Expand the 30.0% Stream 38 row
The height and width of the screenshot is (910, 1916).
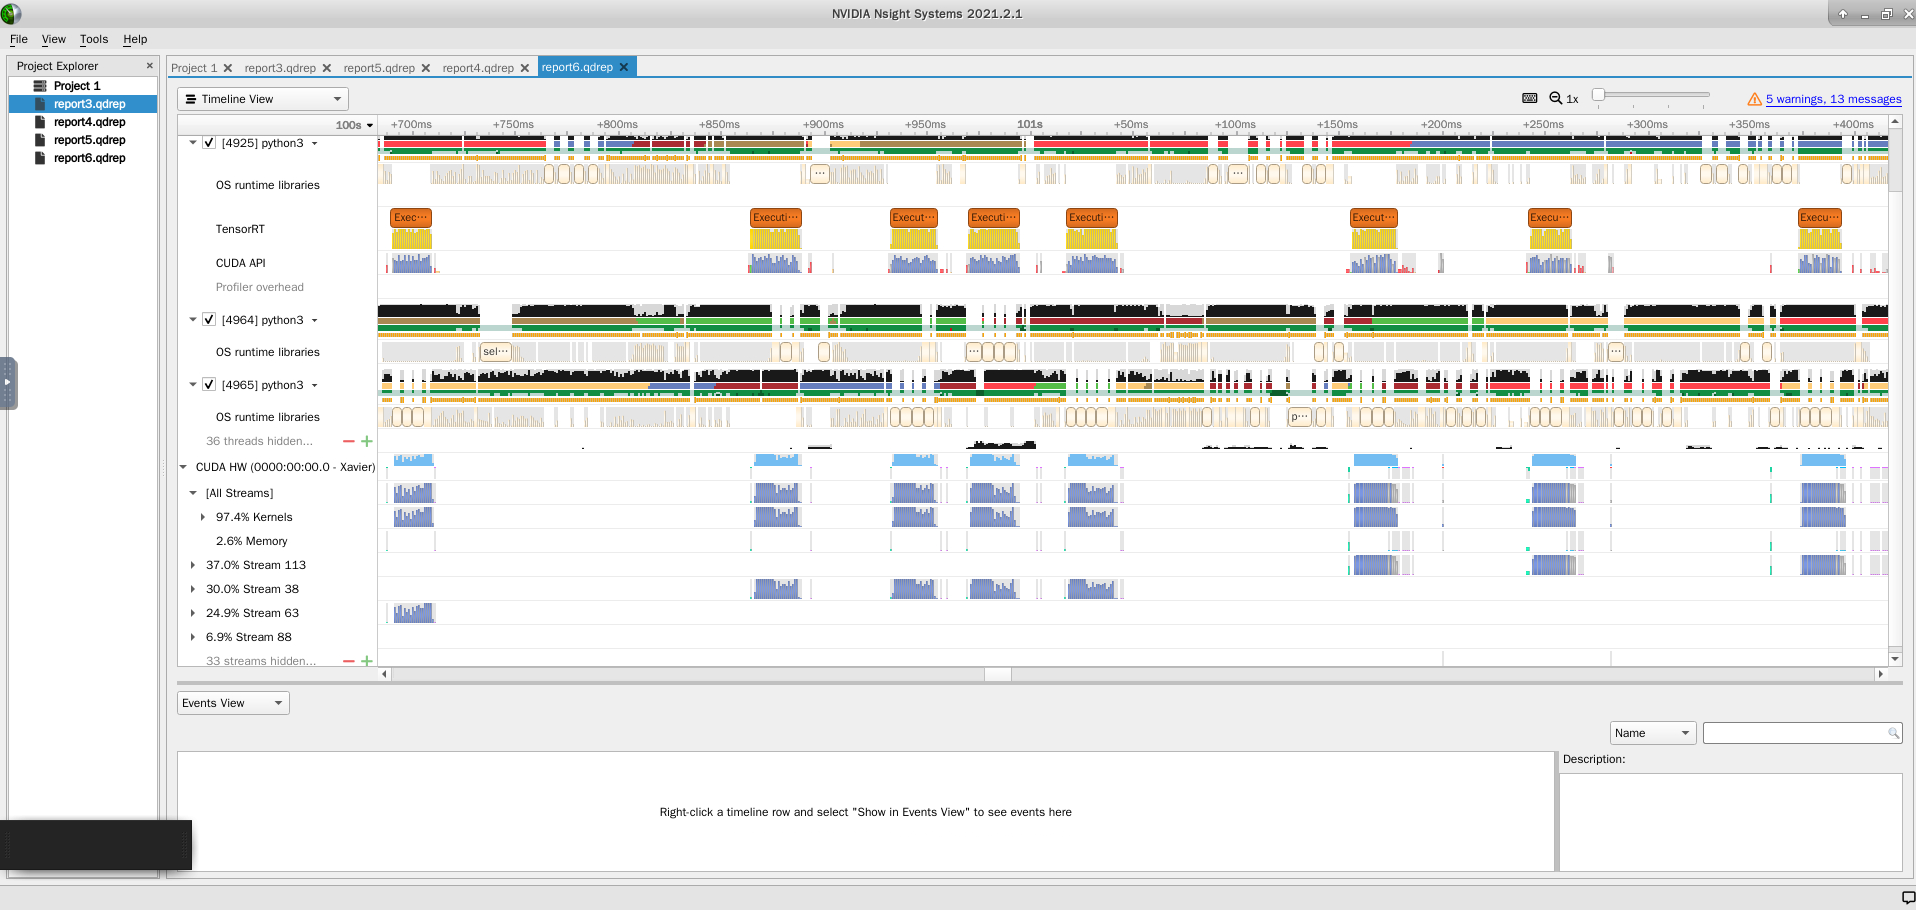coord(193,589)
